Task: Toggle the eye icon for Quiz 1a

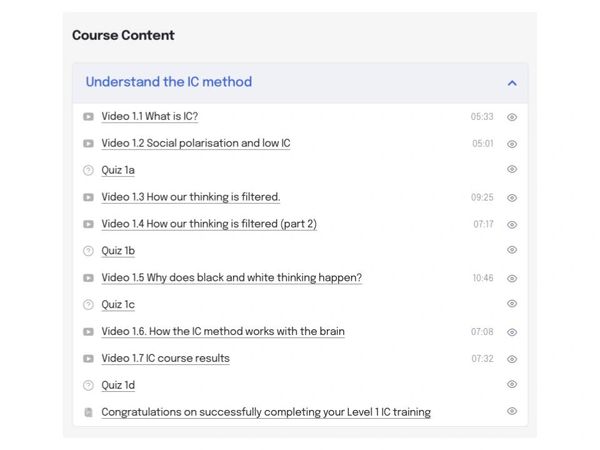Action: 512,170
